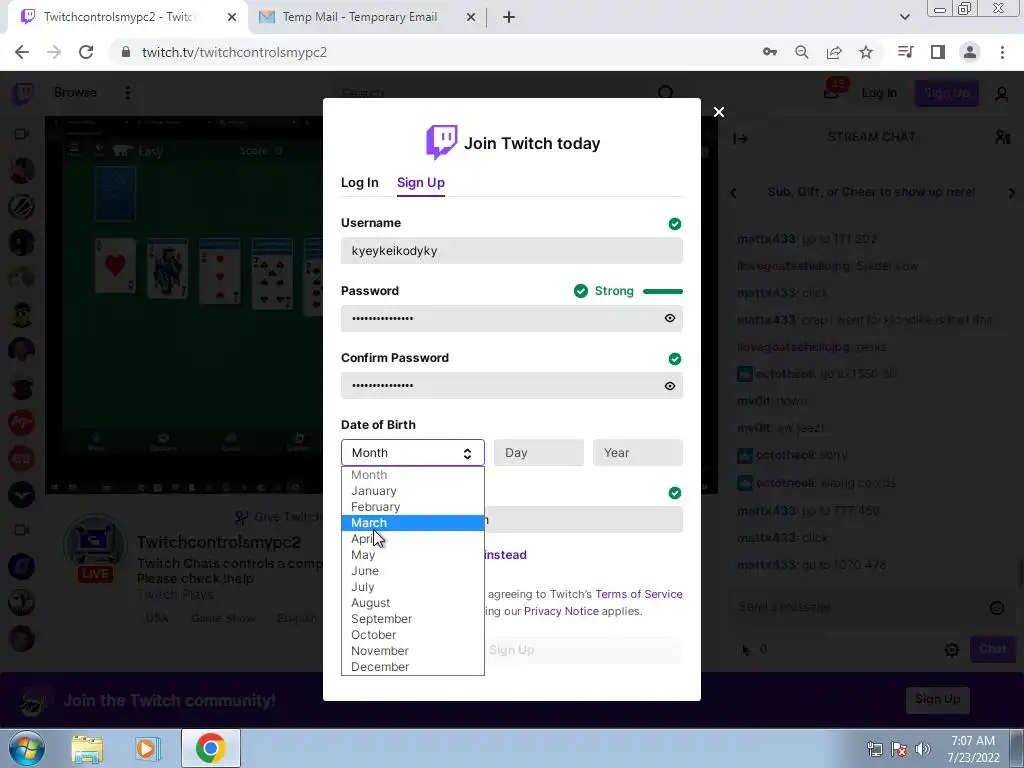The height and width of the screenshot is (768, 1024).
Task: Click the Day field
Action: (538, 453)
